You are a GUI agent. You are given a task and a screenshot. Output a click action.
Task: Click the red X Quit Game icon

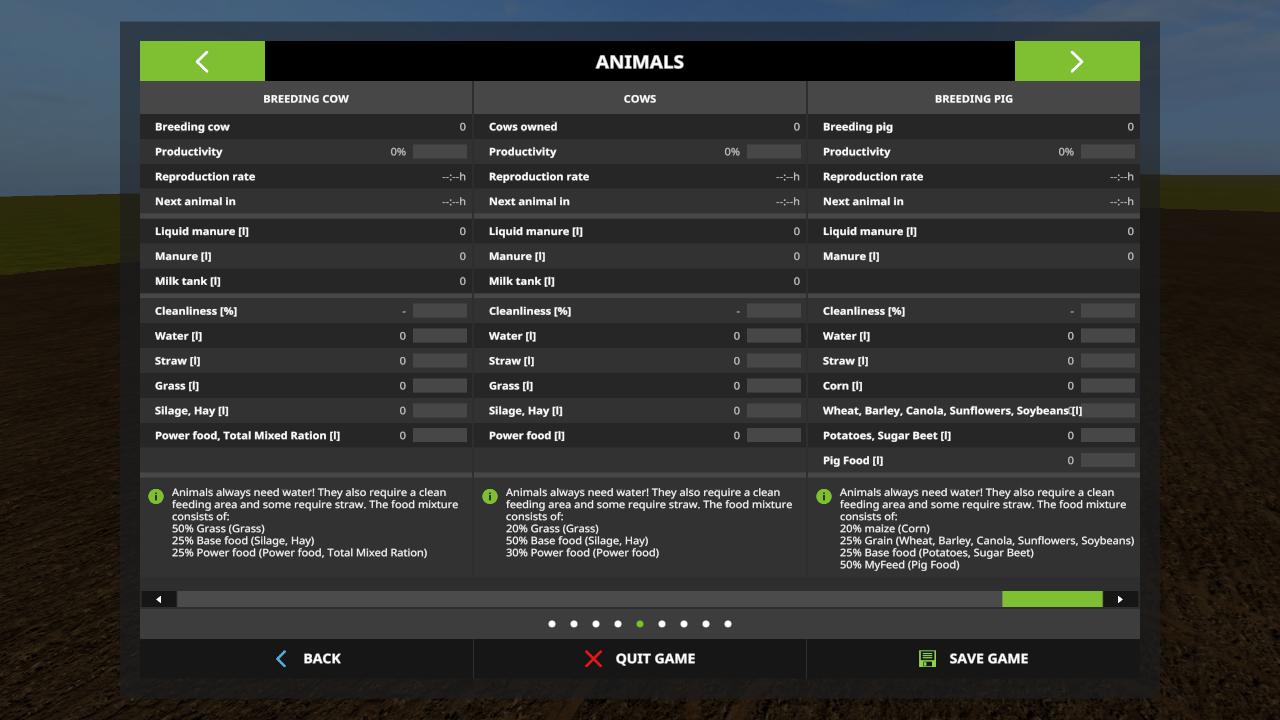(x=594, y=658)
